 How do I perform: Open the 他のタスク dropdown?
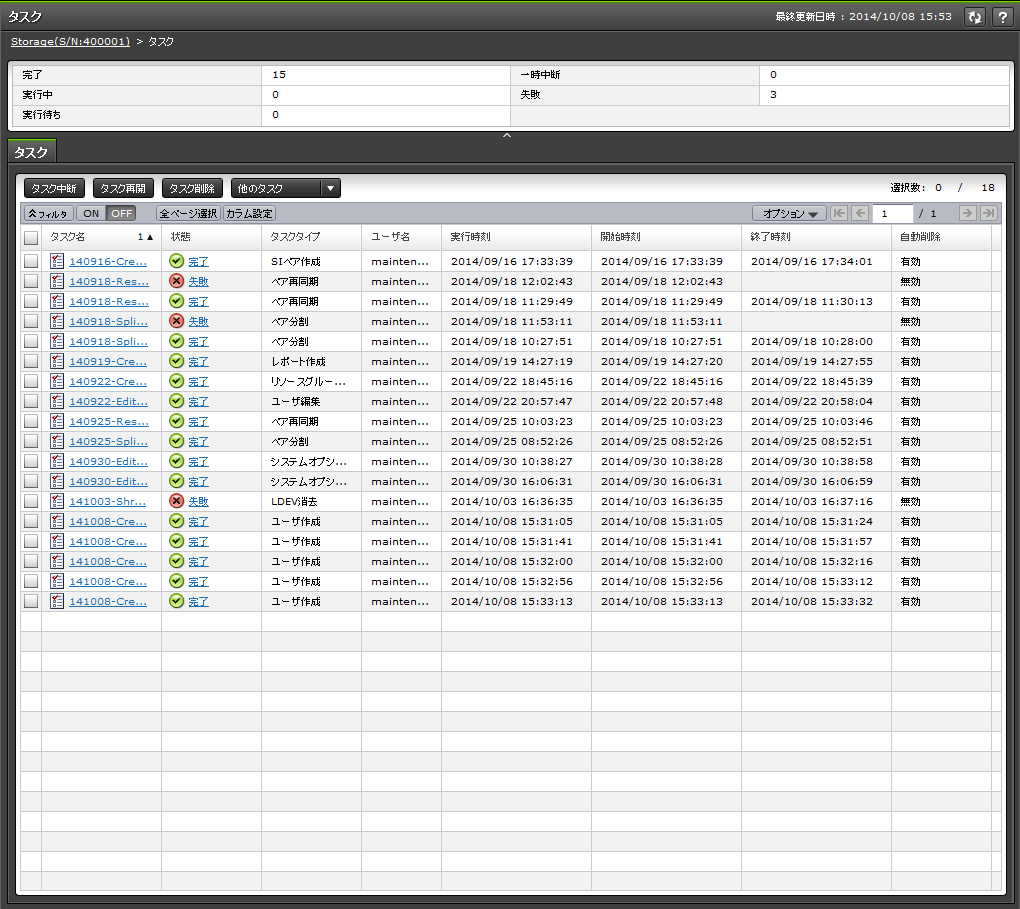[285, 188]
